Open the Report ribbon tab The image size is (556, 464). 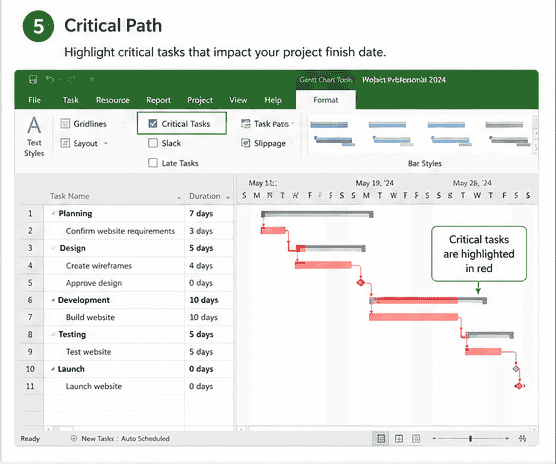pyautogui.click(x=159, y=100)
